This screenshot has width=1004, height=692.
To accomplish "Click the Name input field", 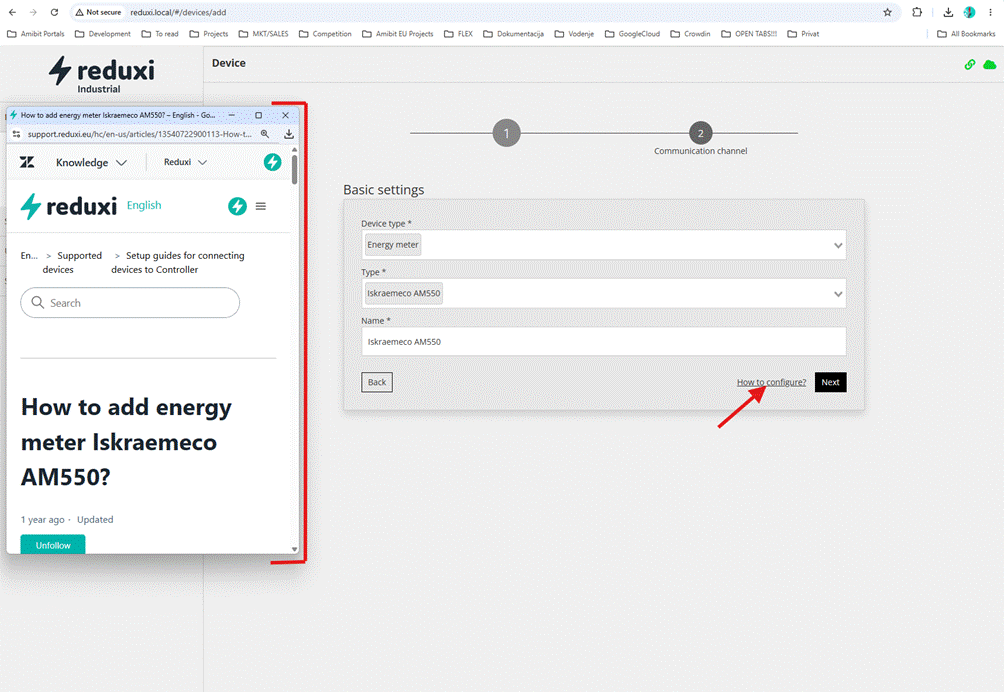I will point(603,342).
